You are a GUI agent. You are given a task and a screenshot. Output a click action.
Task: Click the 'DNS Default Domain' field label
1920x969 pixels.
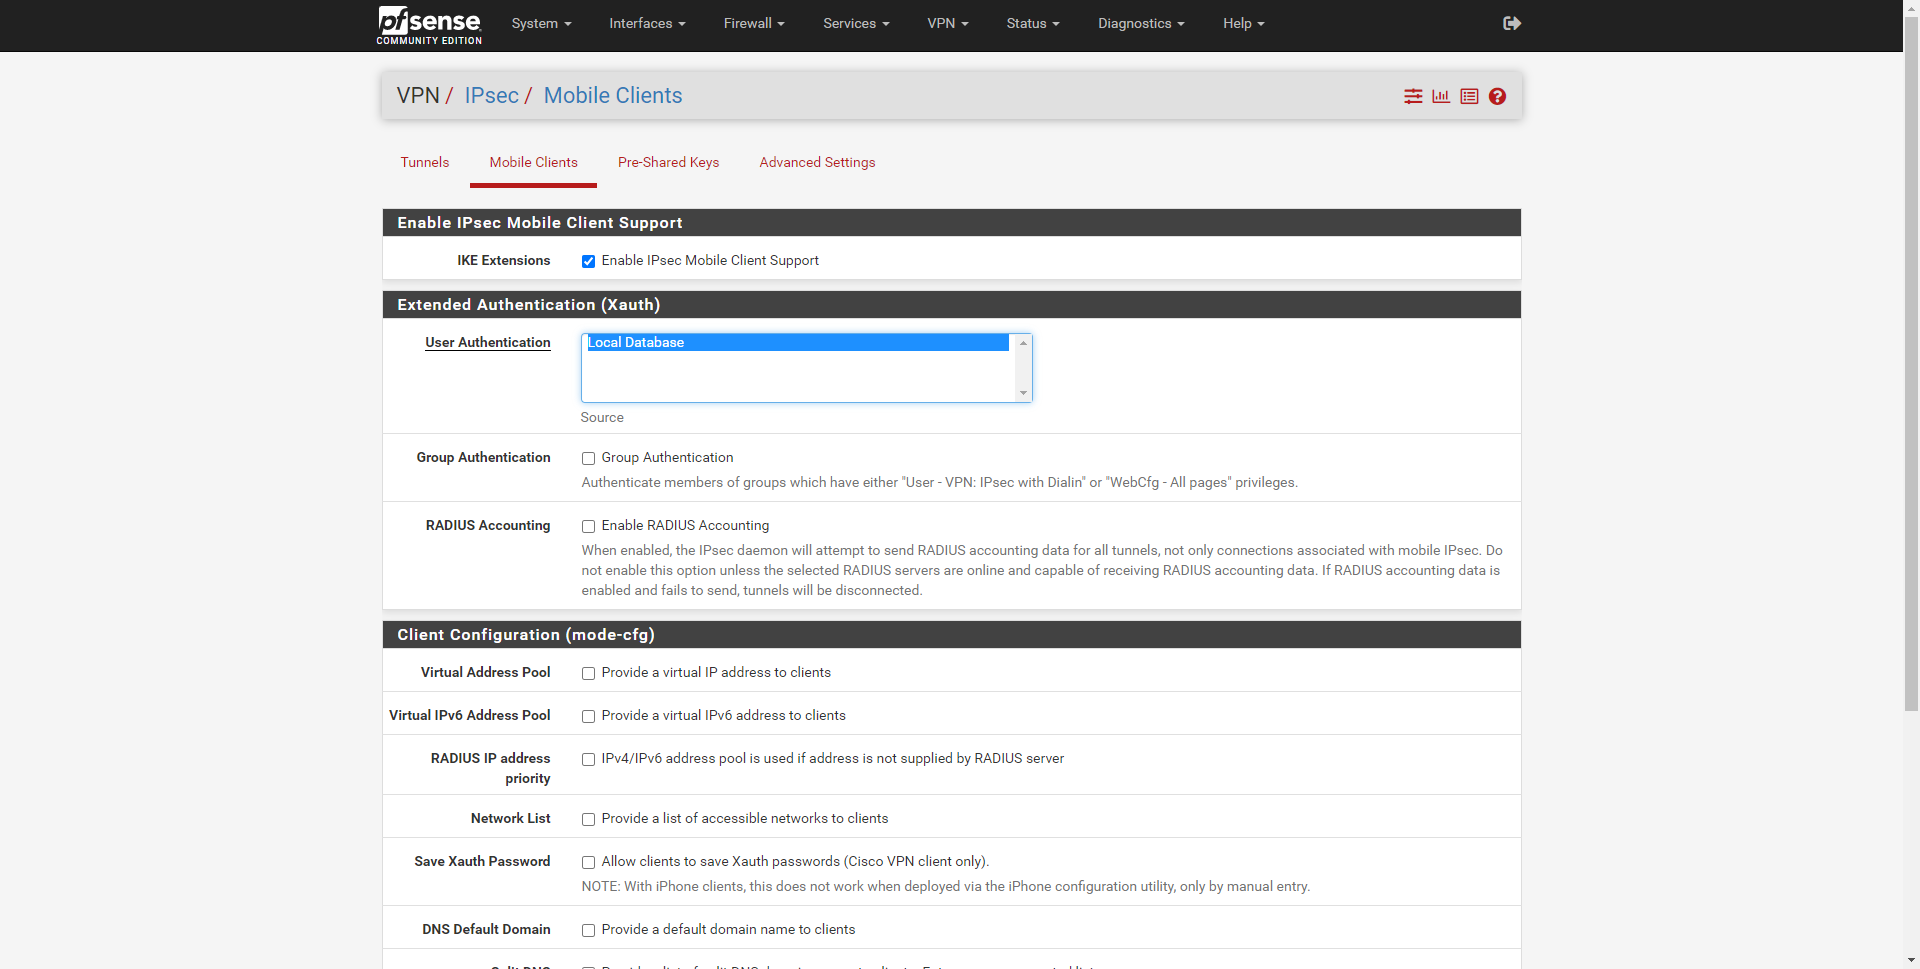click(486, 930)
